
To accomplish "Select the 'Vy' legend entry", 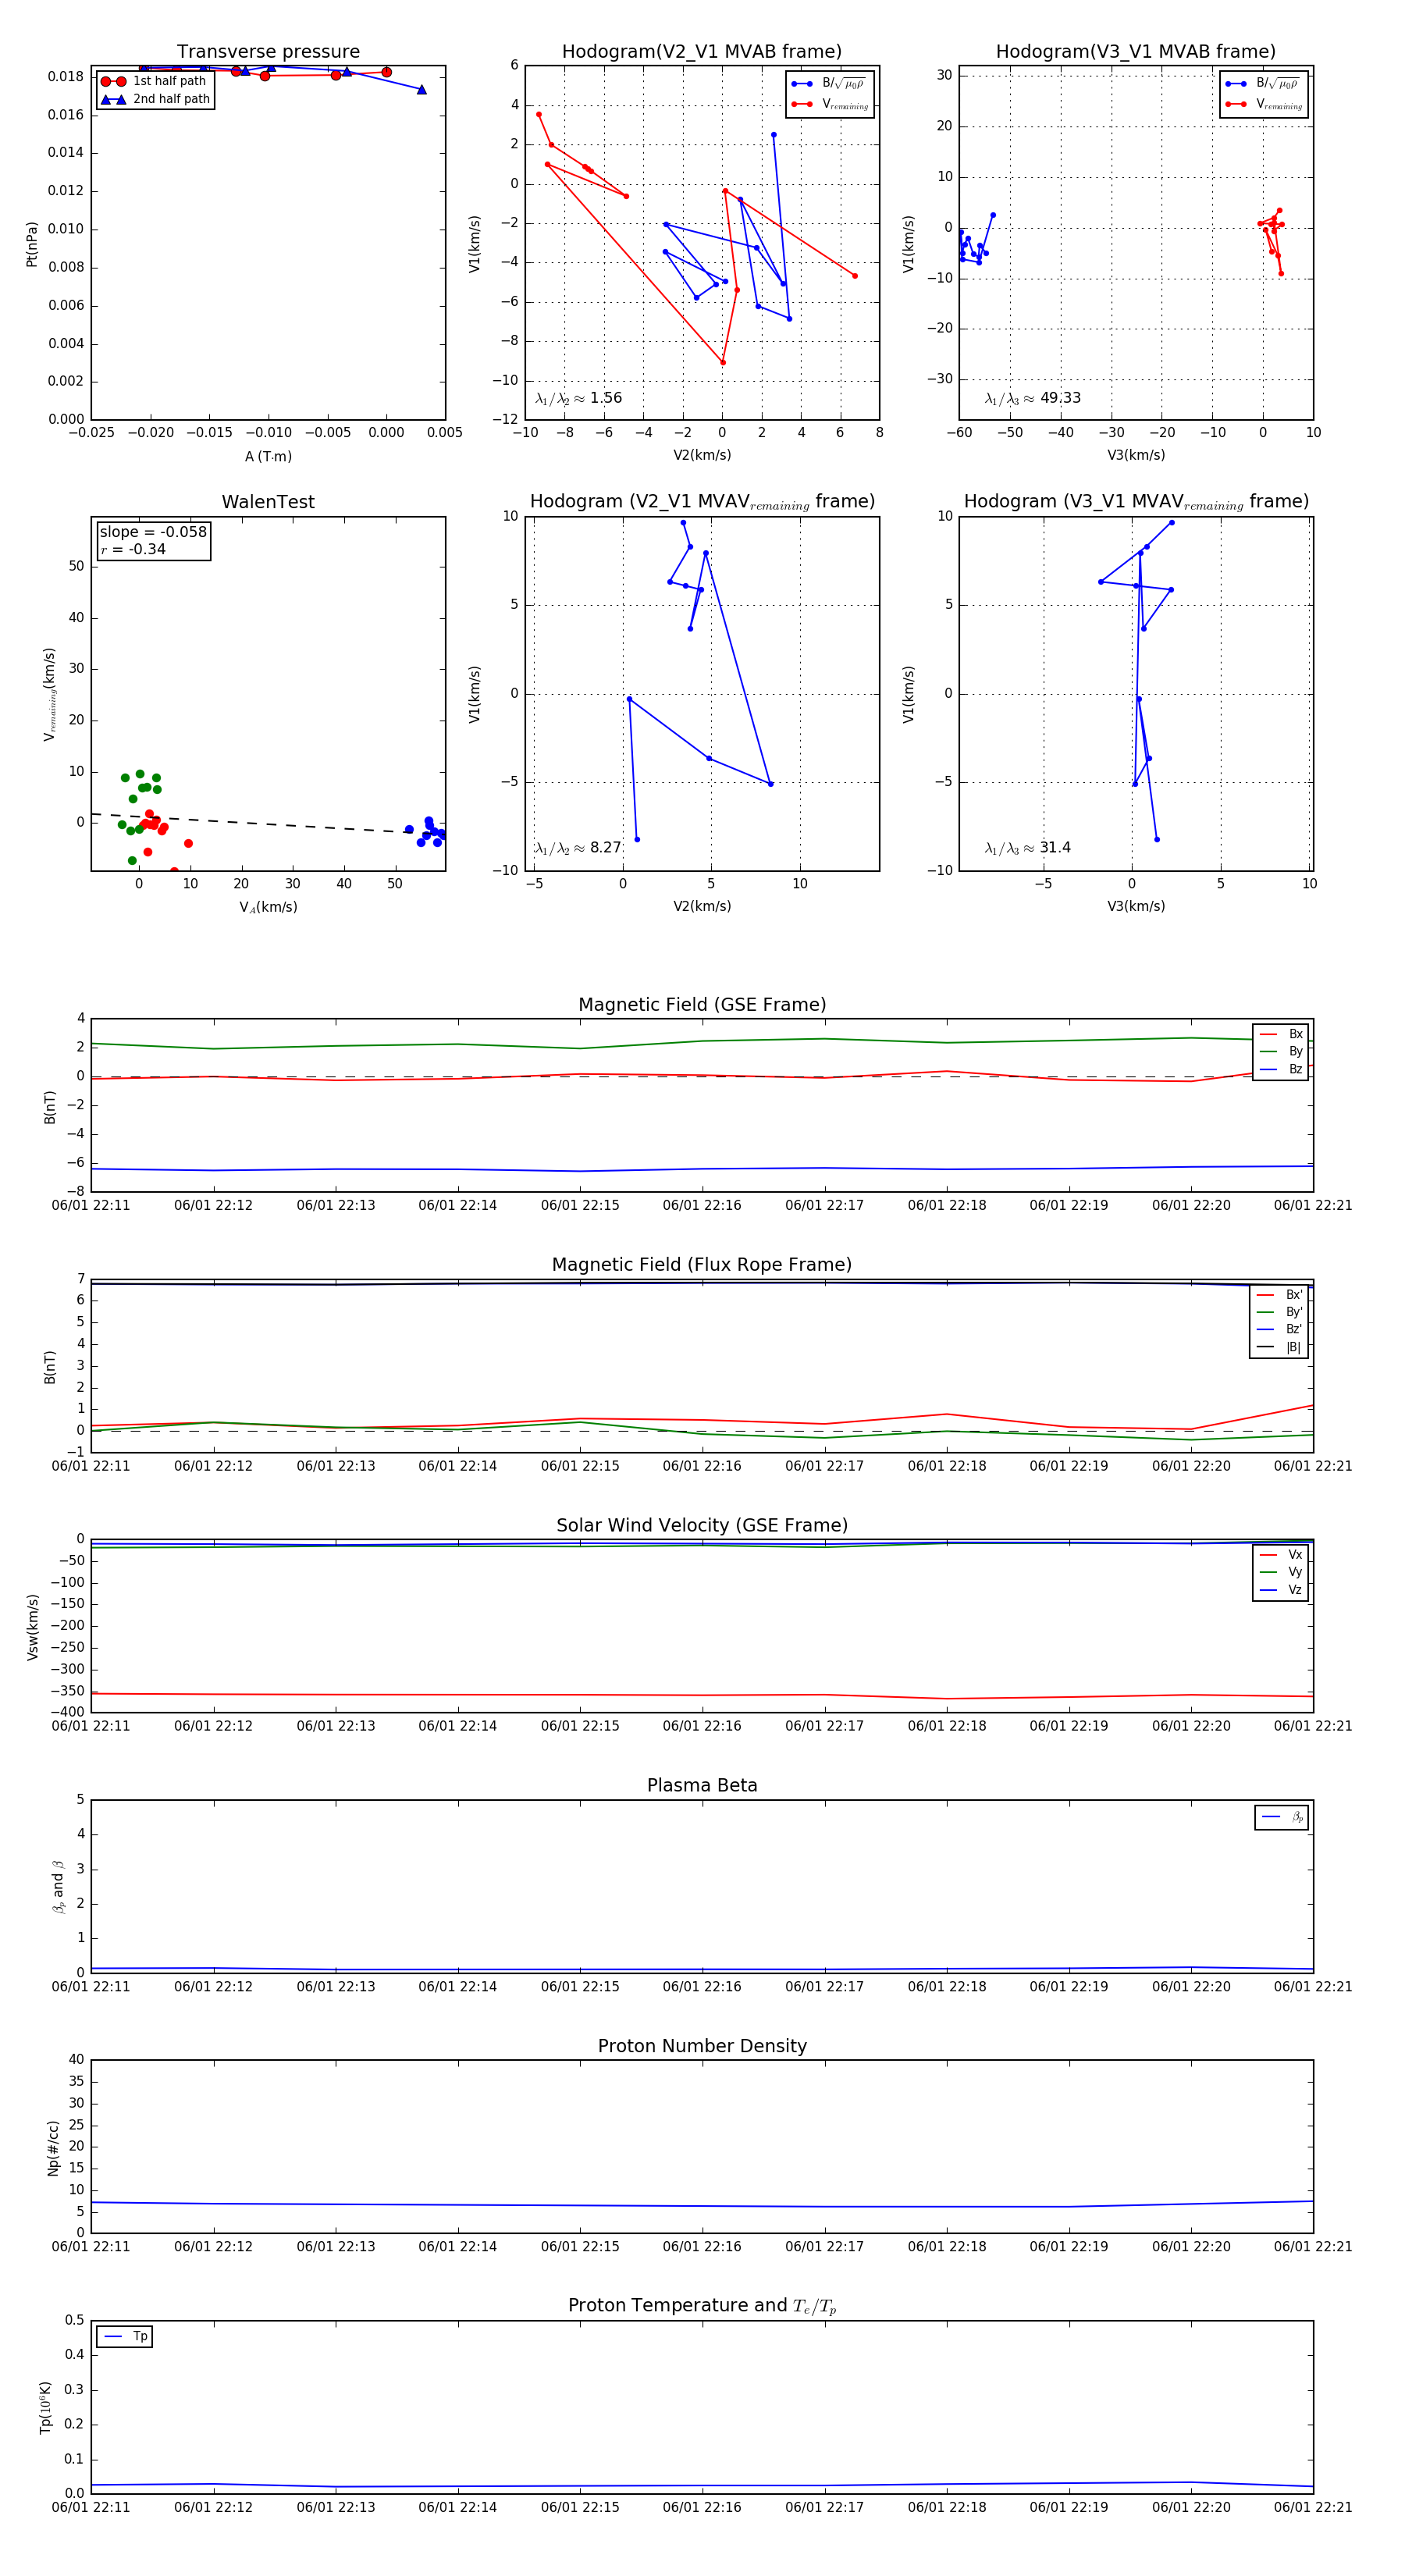I will (x=1281, y=1572).
